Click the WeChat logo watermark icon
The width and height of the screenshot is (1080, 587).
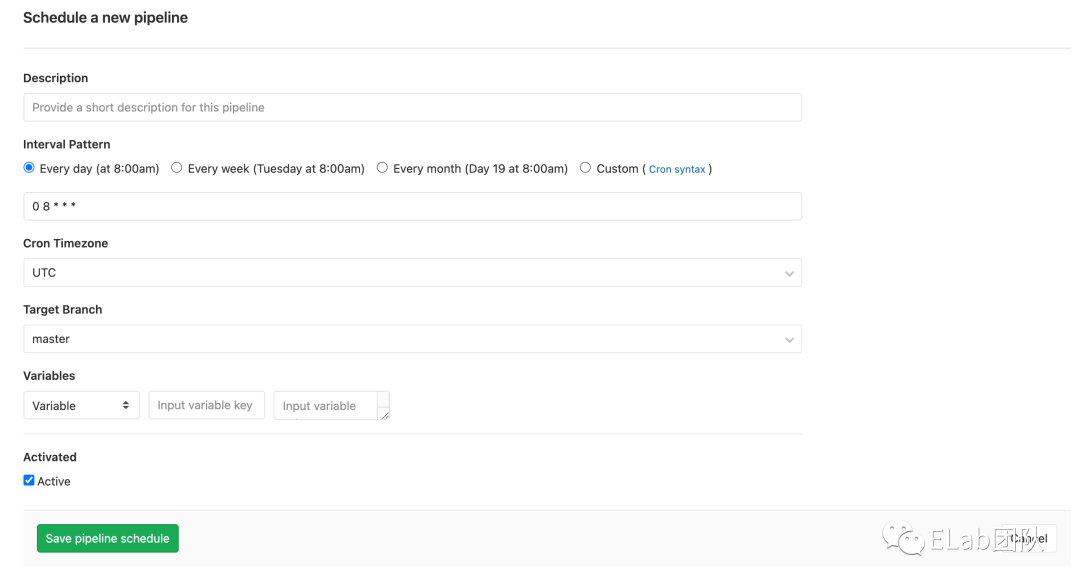point(909,540)
